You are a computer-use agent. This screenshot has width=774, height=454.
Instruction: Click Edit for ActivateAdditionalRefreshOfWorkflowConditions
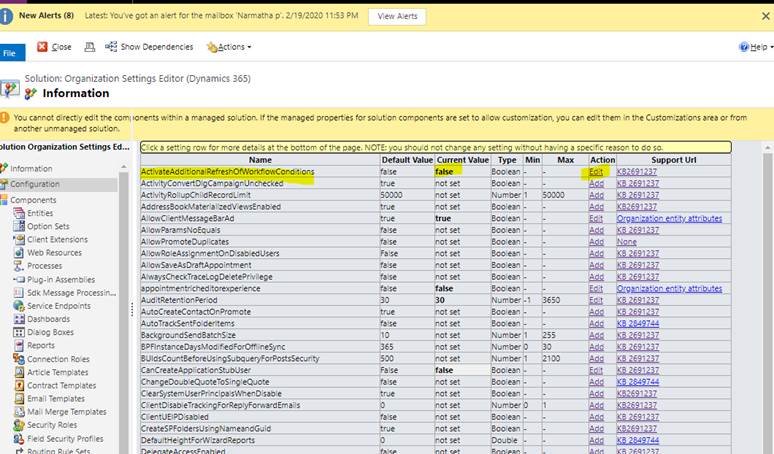pyautogui.click(x=596, y=172)
